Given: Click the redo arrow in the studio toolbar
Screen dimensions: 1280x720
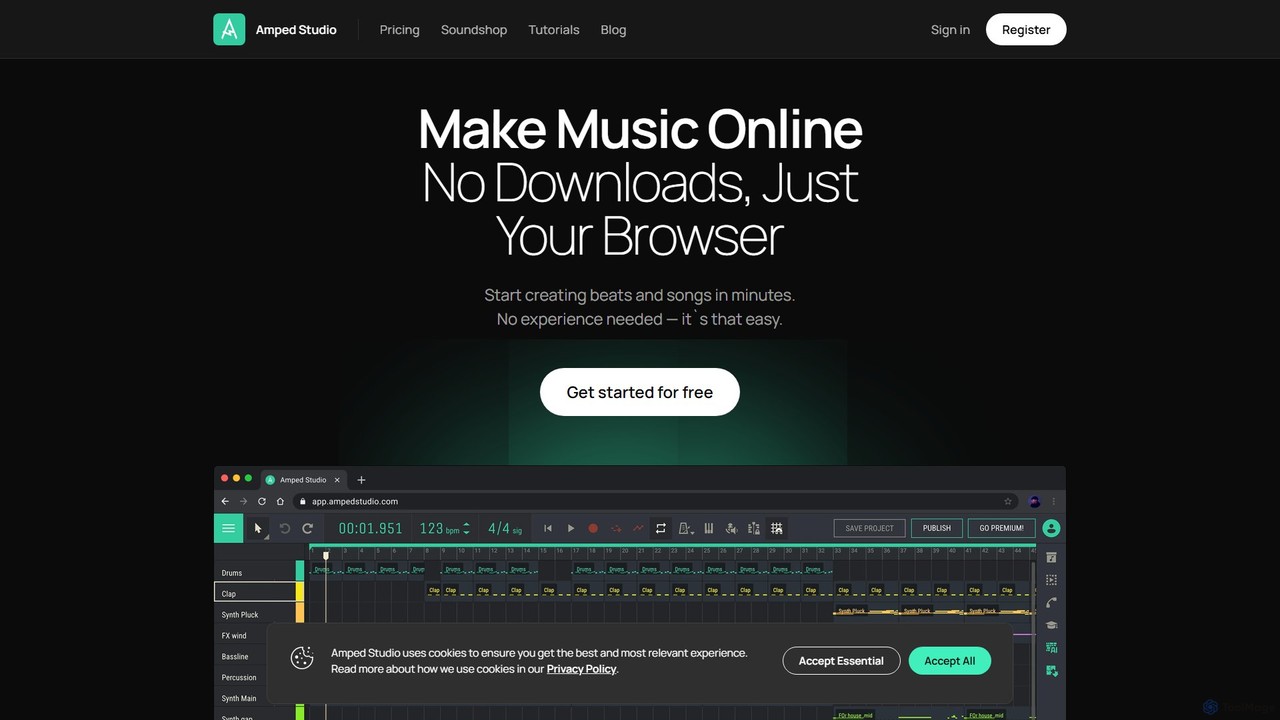Looking at the screenshot, I should click(308, 528).
